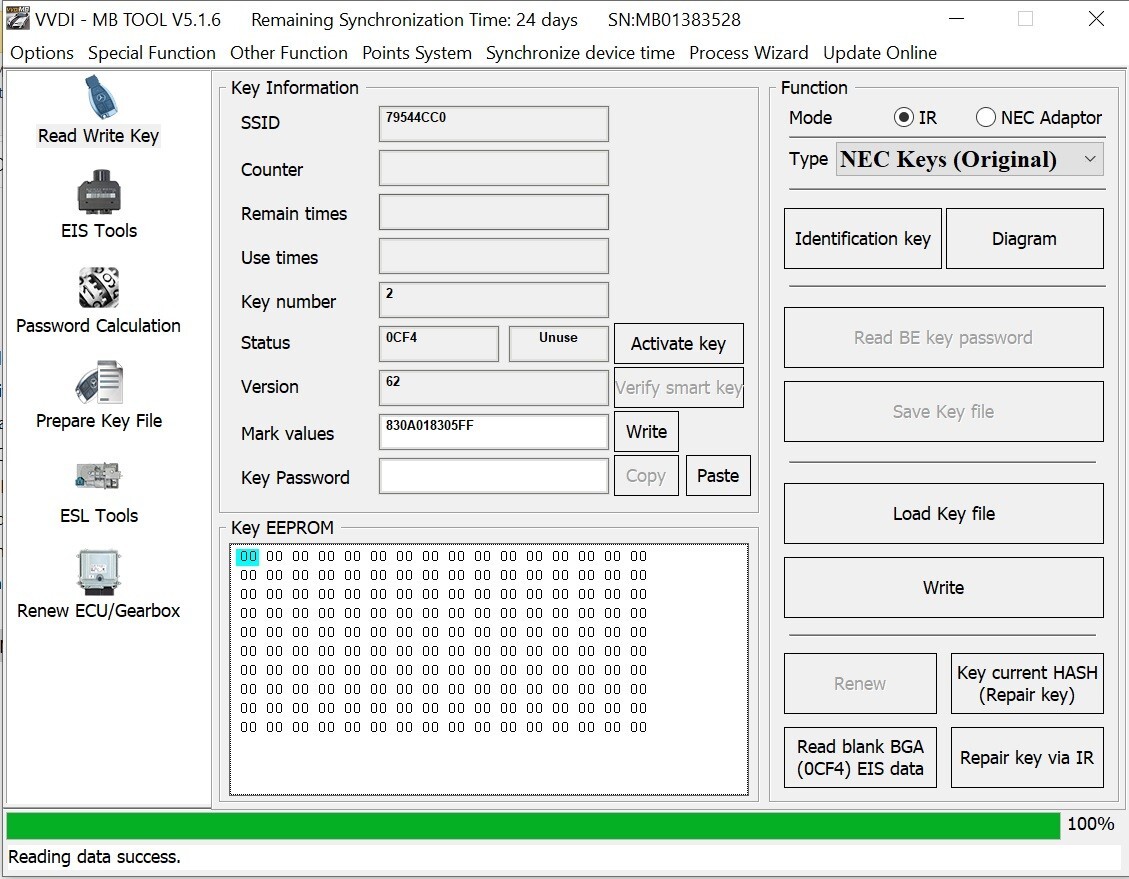The image size is (1129, 879).
Task: Expand the NEC Keys (Original) type dropdown
Action: coord(970,159)
